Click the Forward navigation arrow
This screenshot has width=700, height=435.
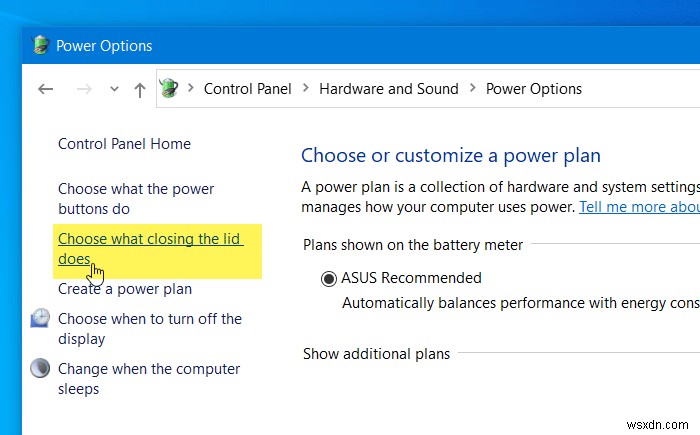click(84, 89)
